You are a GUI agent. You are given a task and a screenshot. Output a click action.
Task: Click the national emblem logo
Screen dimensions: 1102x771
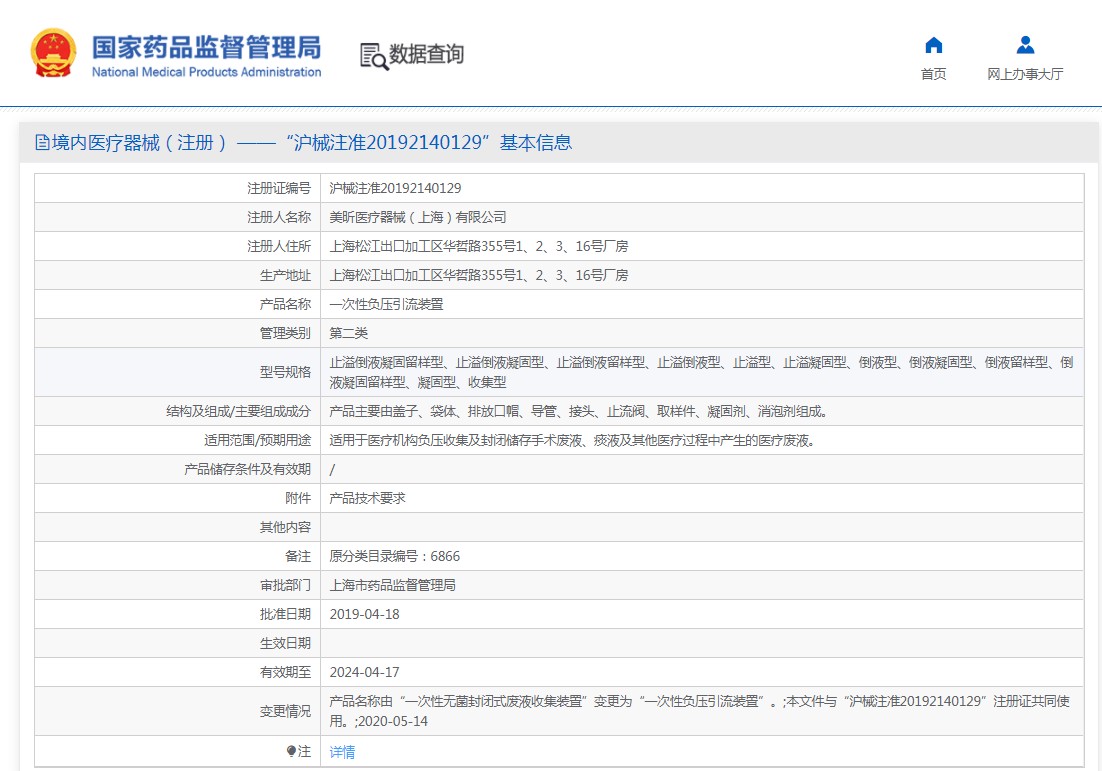[x=53, y=53]
